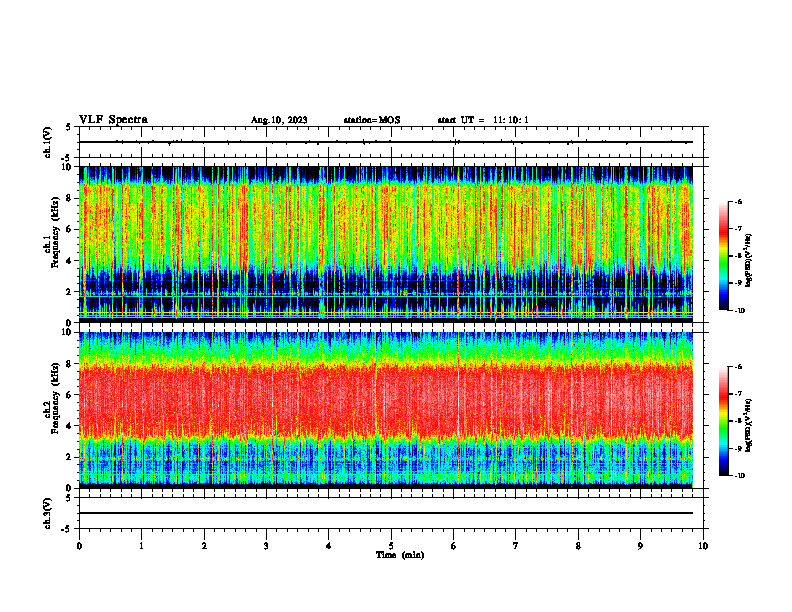Screen dimensions: 792x612
Task: Click the time axis tick label "9"
Action: (x=640, y=546)
